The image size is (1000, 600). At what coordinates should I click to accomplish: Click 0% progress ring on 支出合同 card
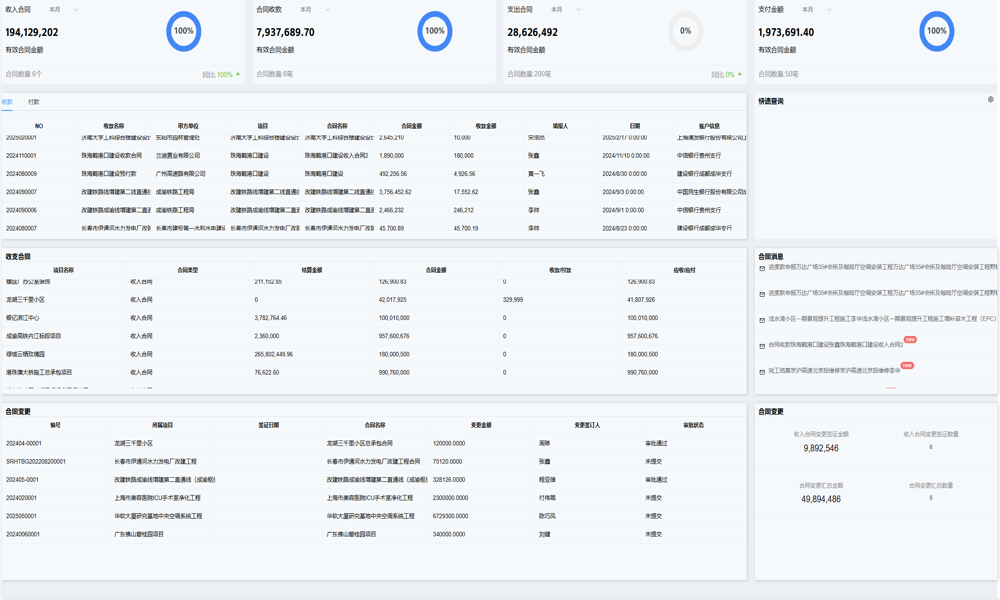pyautogui.click(x=685, y=31)
